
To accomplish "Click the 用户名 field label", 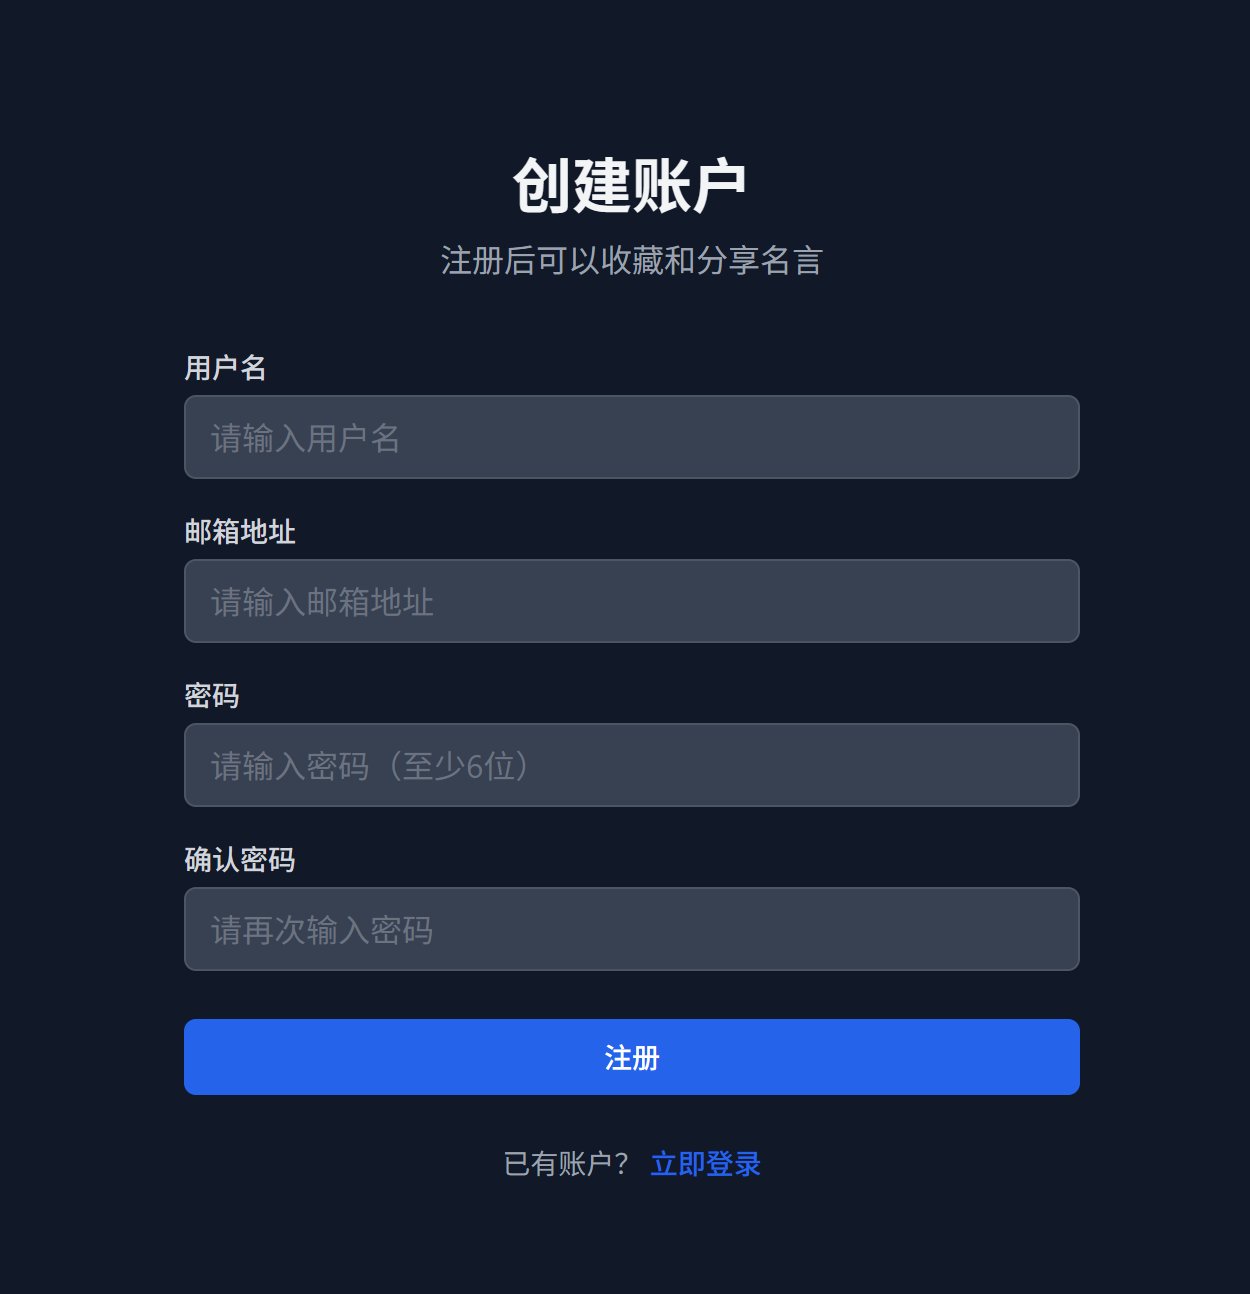I will [225, 368].
